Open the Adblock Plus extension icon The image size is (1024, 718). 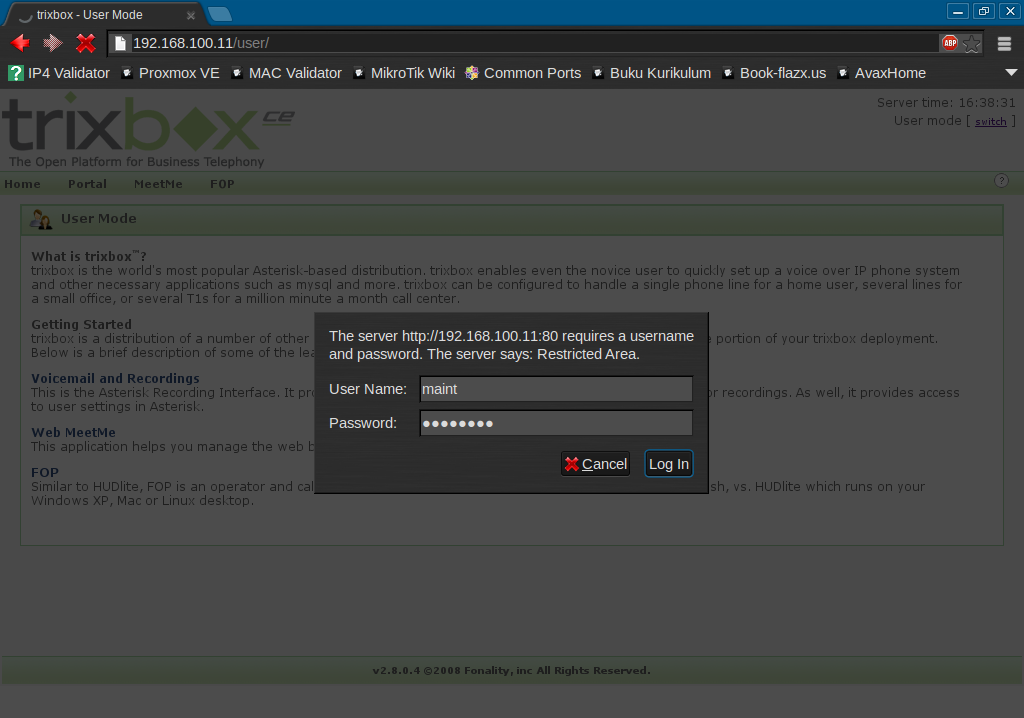pos(950,43)
